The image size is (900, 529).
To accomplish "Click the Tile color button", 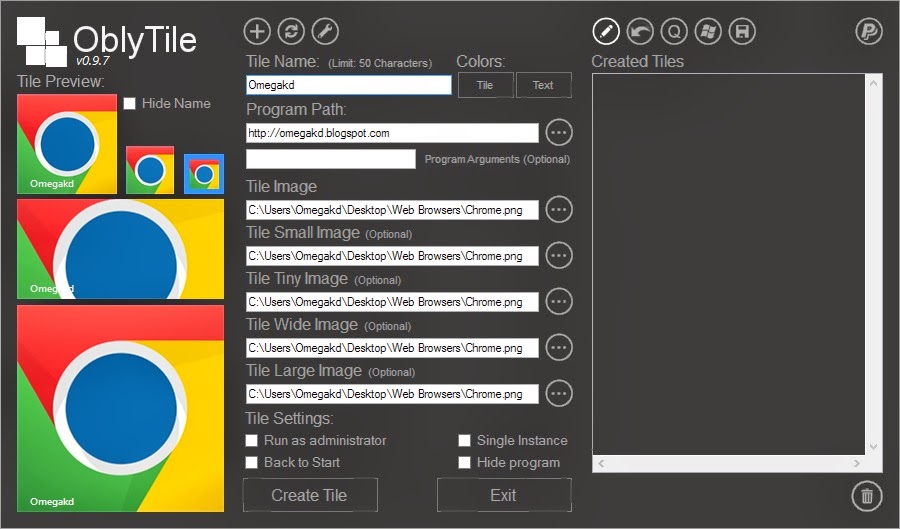I will [x=485, y=85].
